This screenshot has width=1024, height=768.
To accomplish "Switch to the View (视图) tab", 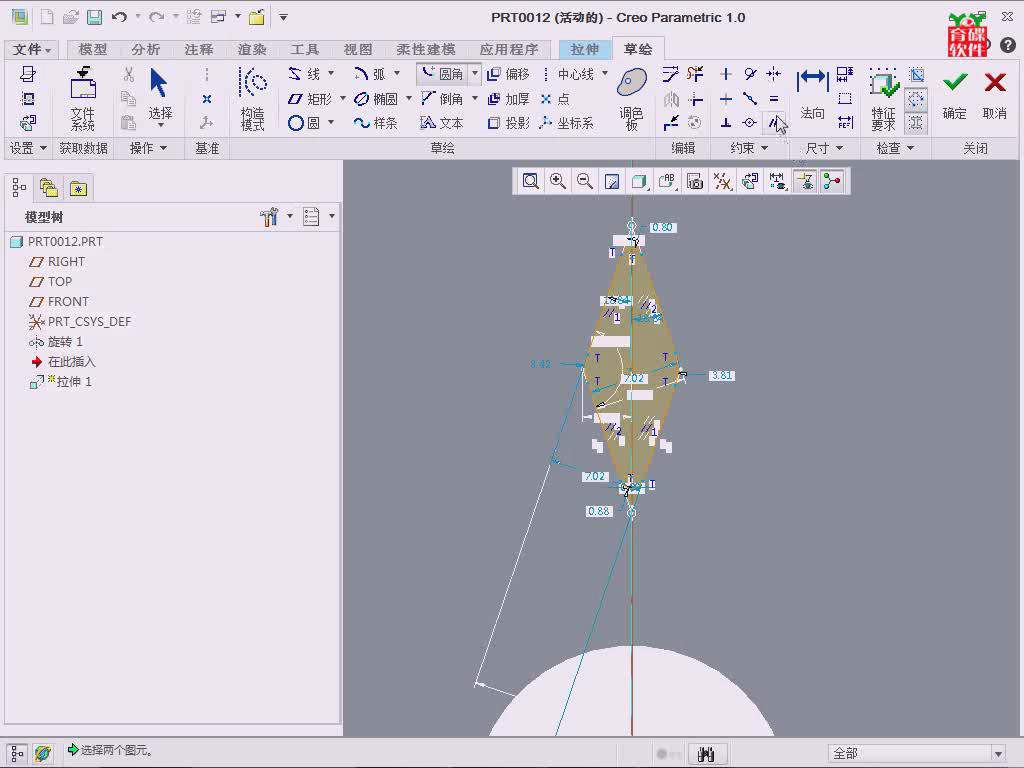I will point(357,50).
